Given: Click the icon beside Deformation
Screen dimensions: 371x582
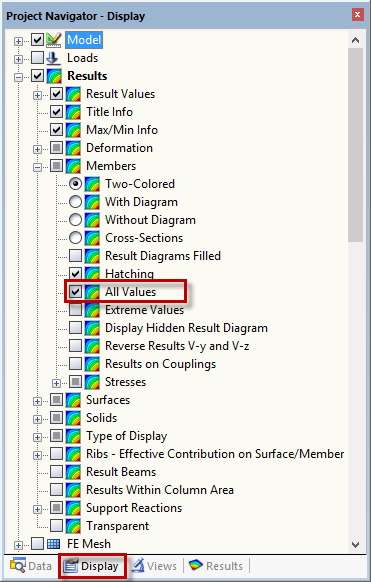Looking at the screenshot, I should [73, 148].
